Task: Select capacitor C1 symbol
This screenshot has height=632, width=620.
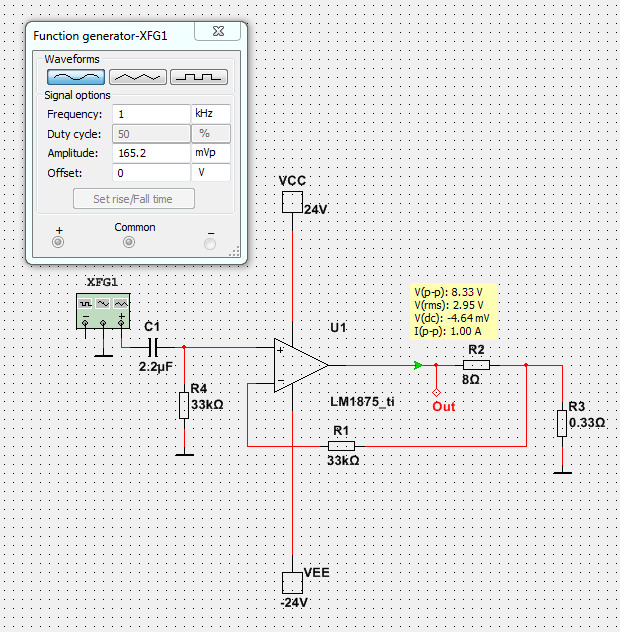Action: [x=153, y=347]
